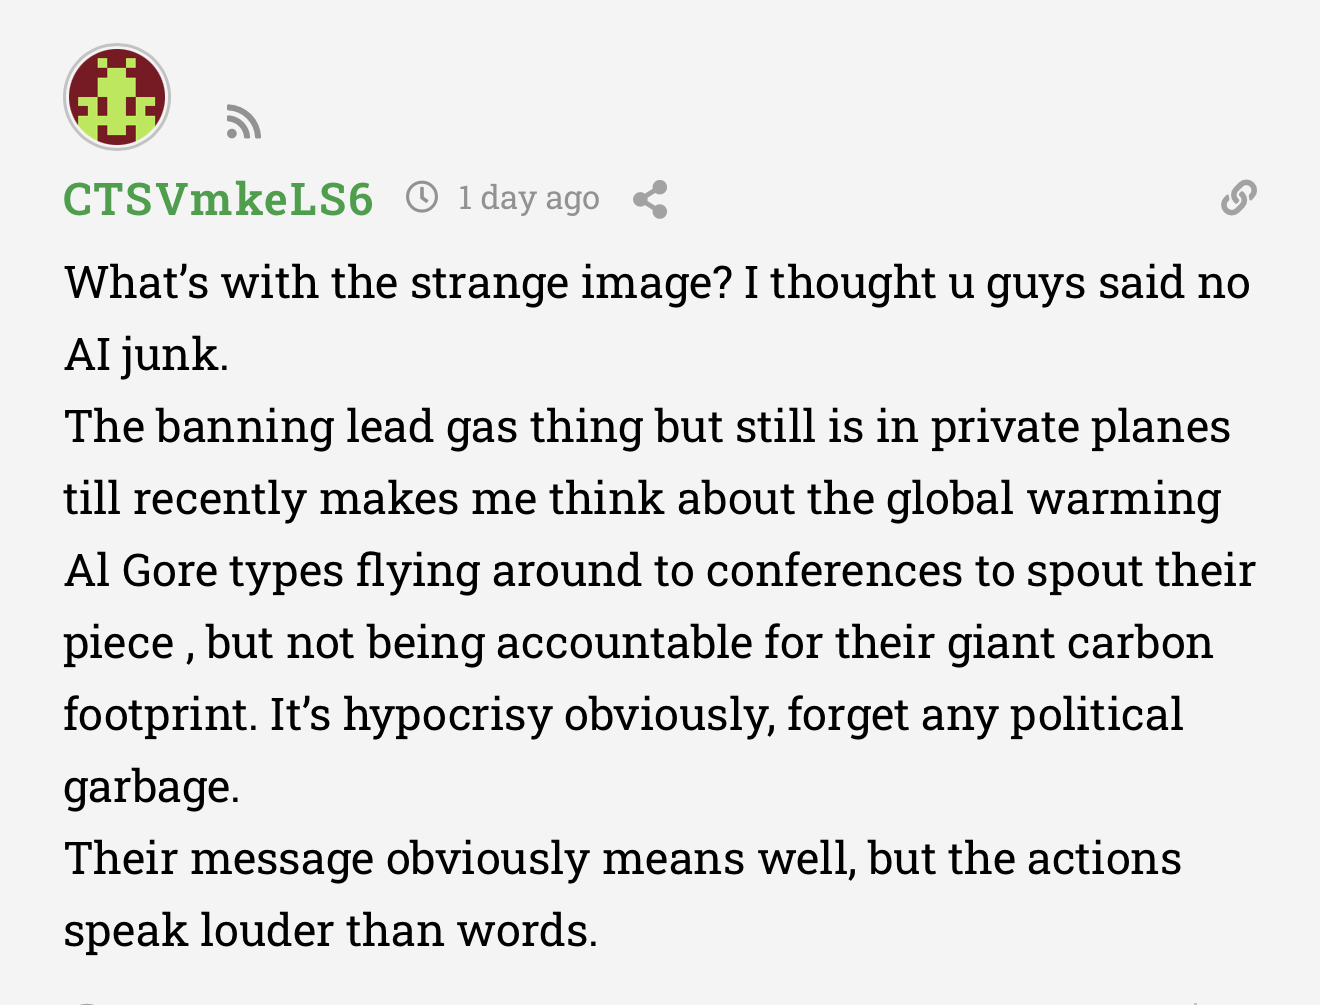Click the word "garbage." in the comment
The width and height of the screenshot is (1320, 1005).
(x=151, y=787)
